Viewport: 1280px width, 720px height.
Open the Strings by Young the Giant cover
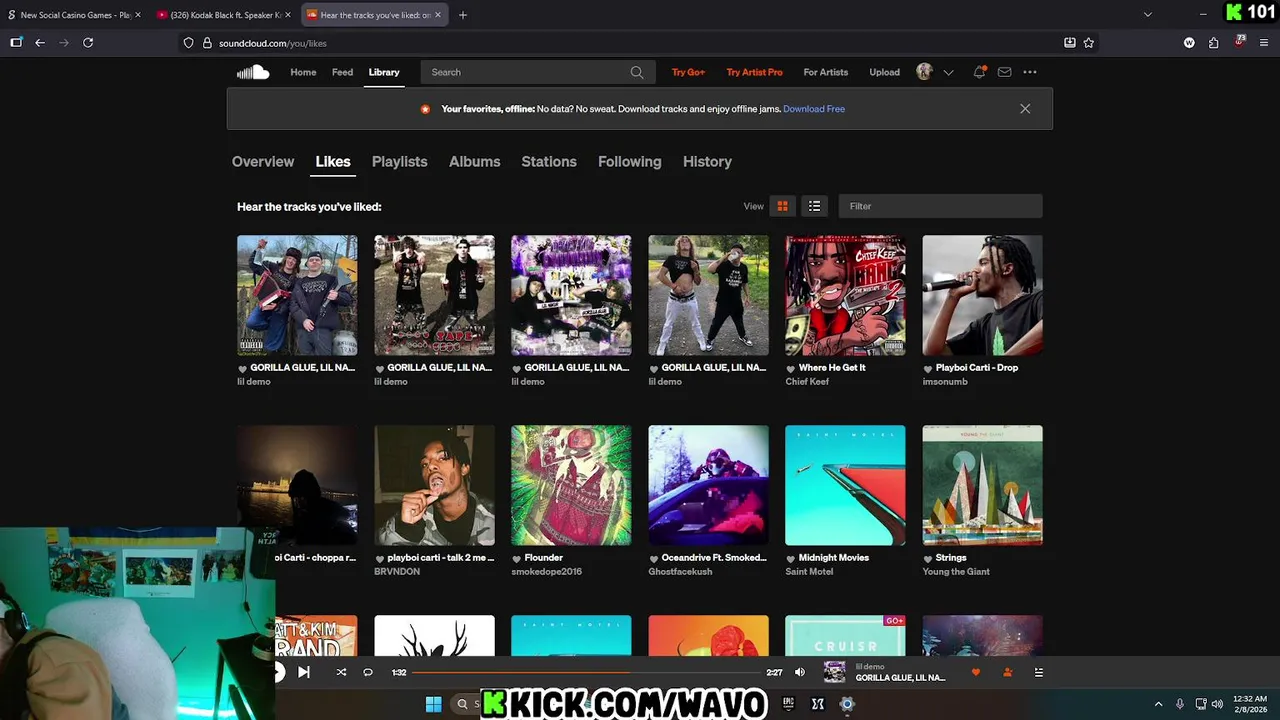[982, 485]
